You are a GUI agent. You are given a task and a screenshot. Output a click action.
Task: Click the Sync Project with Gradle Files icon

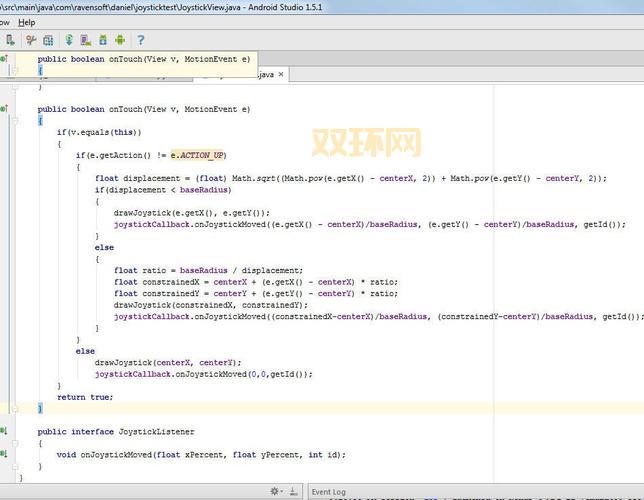[x=69, y=41]
